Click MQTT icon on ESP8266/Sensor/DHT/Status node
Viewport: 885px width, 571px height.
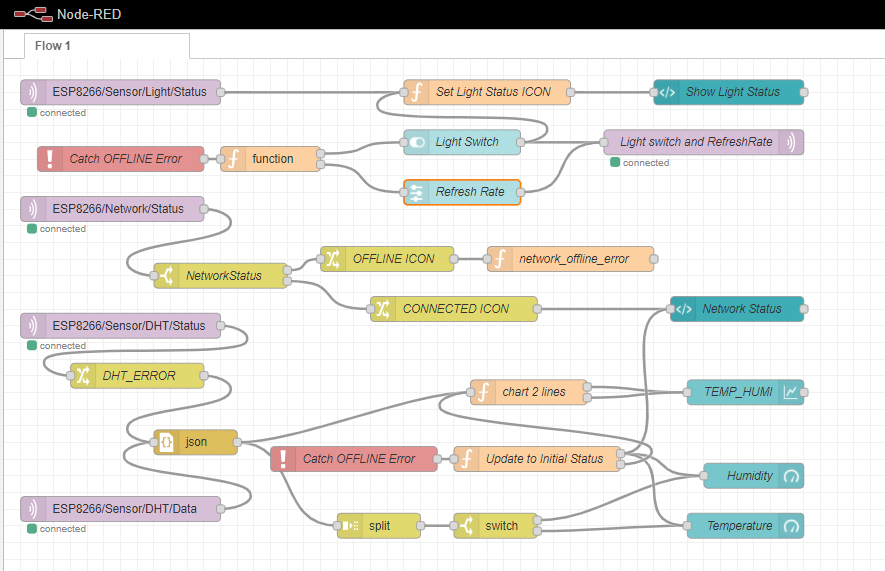tap(33, 326)
